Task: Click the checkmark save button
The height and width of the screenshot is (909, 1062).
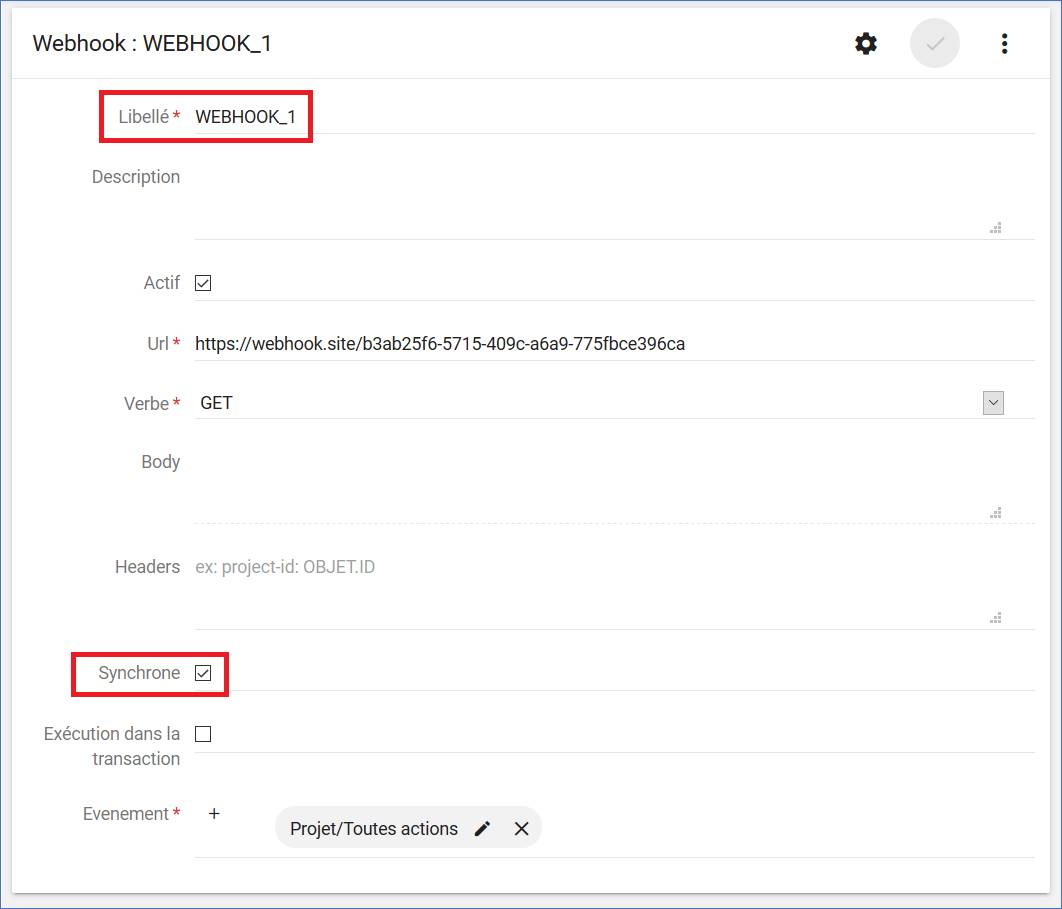Action: 935,43
